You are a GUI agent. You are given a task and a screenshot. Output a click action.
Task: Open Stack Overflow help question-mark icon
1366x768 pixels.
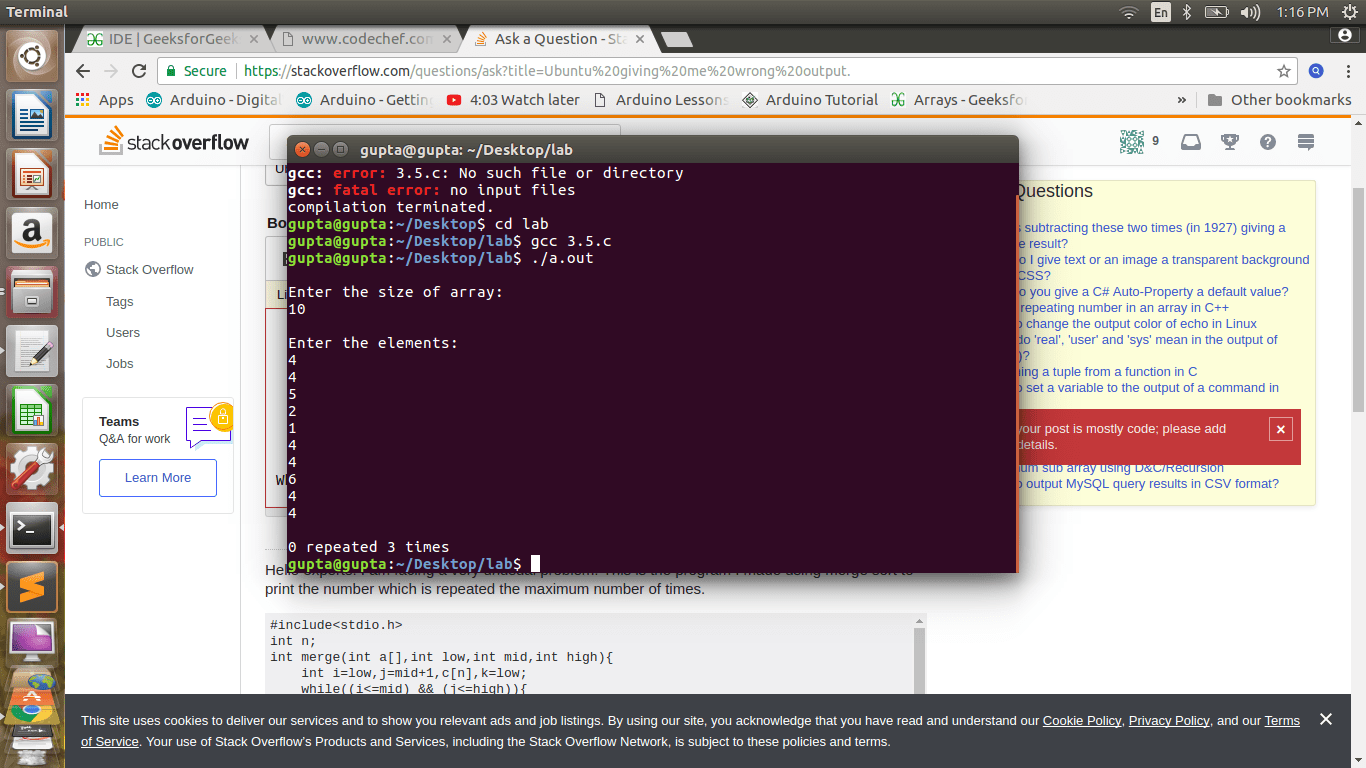(x=1269, y=143)
